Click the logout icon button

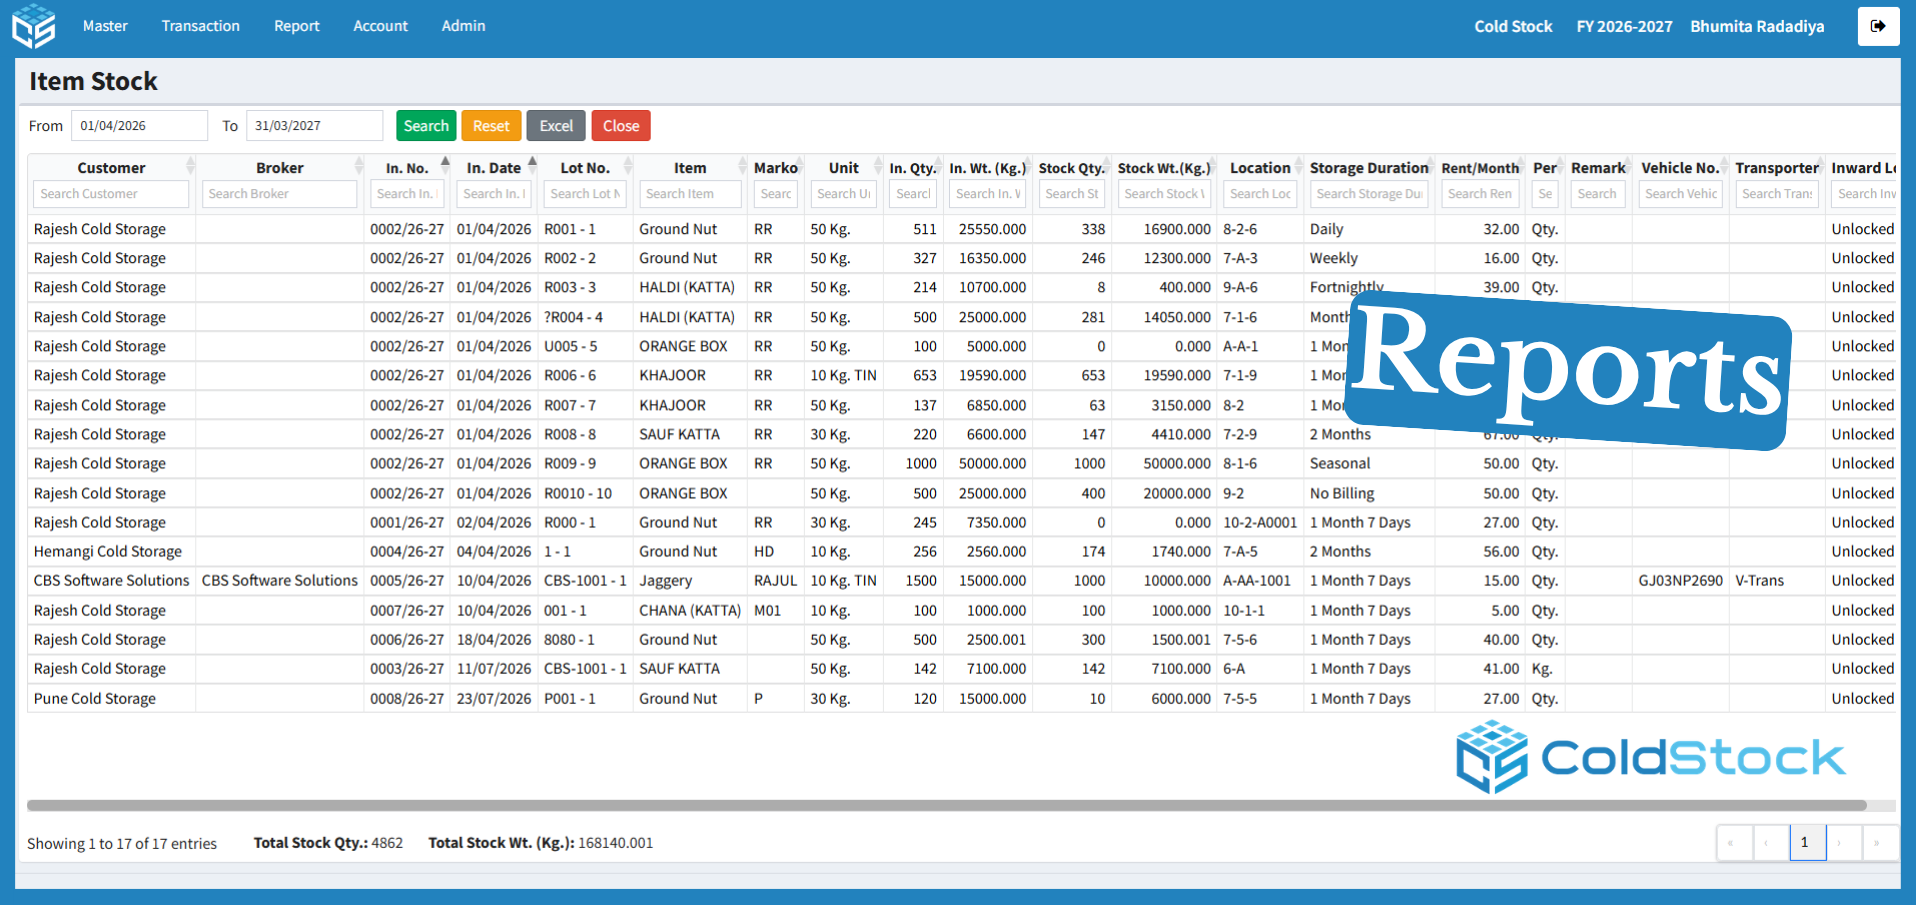pos(1878,26)
